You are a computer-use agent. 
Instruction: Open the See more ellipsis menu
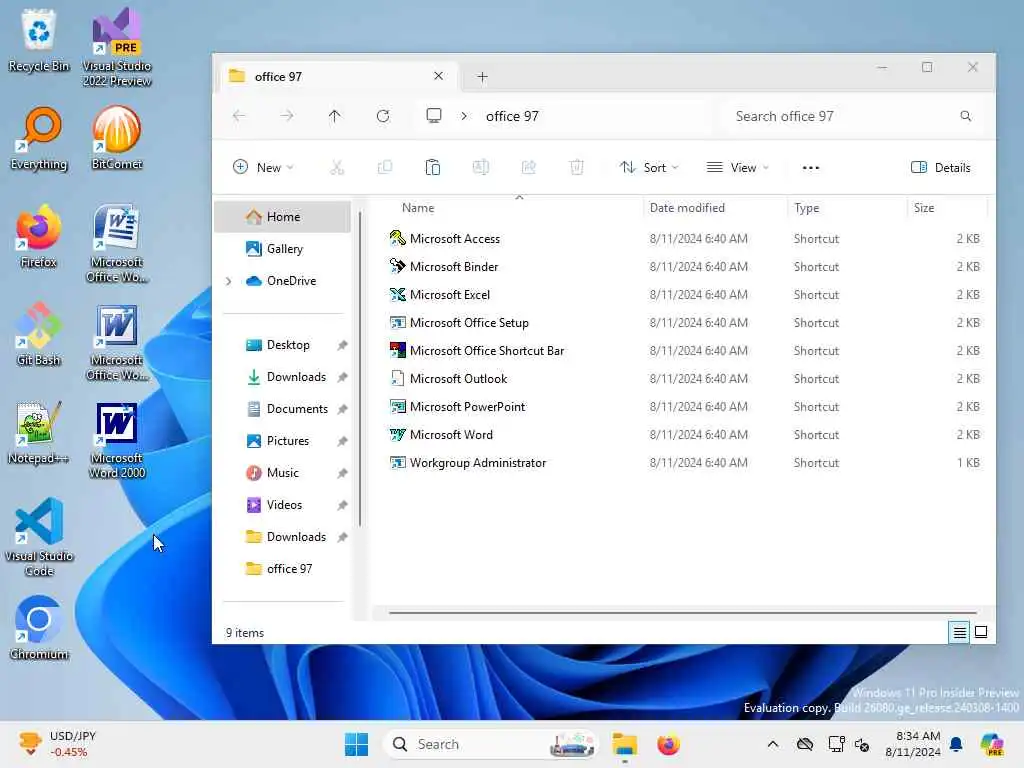click(x=810, y=168)
